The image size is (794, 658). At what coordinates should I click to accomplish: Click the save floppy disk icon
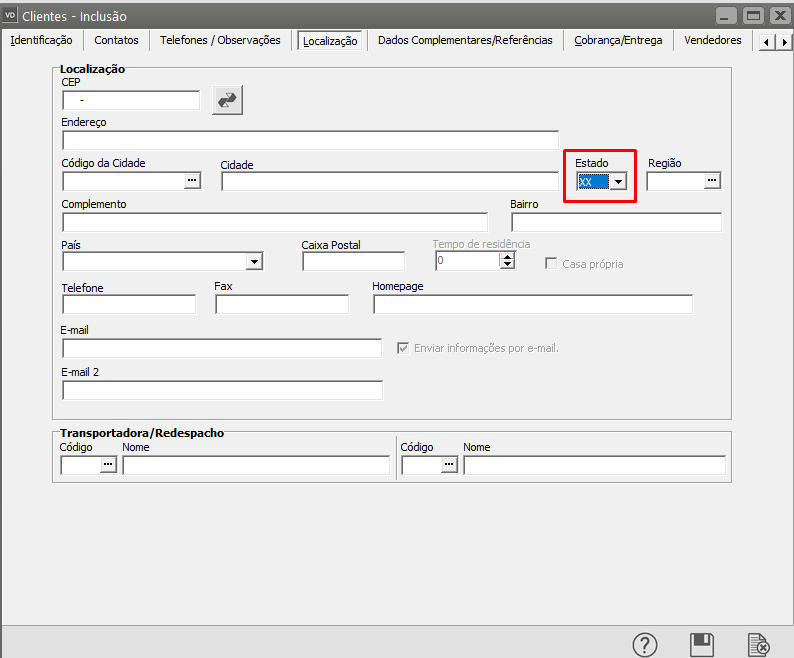[702, 645]
